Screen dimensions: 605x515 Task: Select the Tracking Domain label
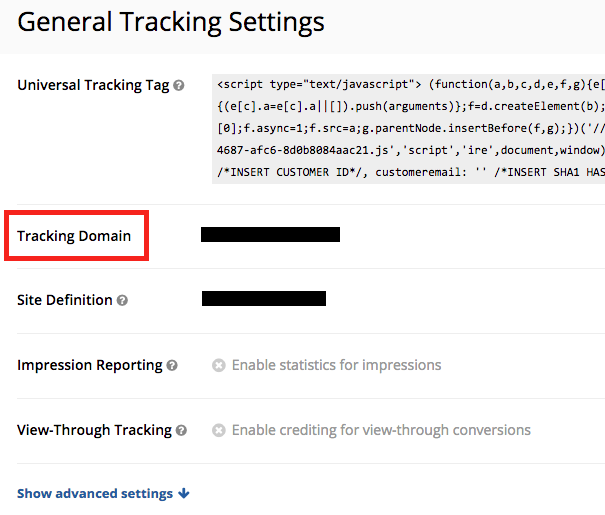tap(74, 236)
